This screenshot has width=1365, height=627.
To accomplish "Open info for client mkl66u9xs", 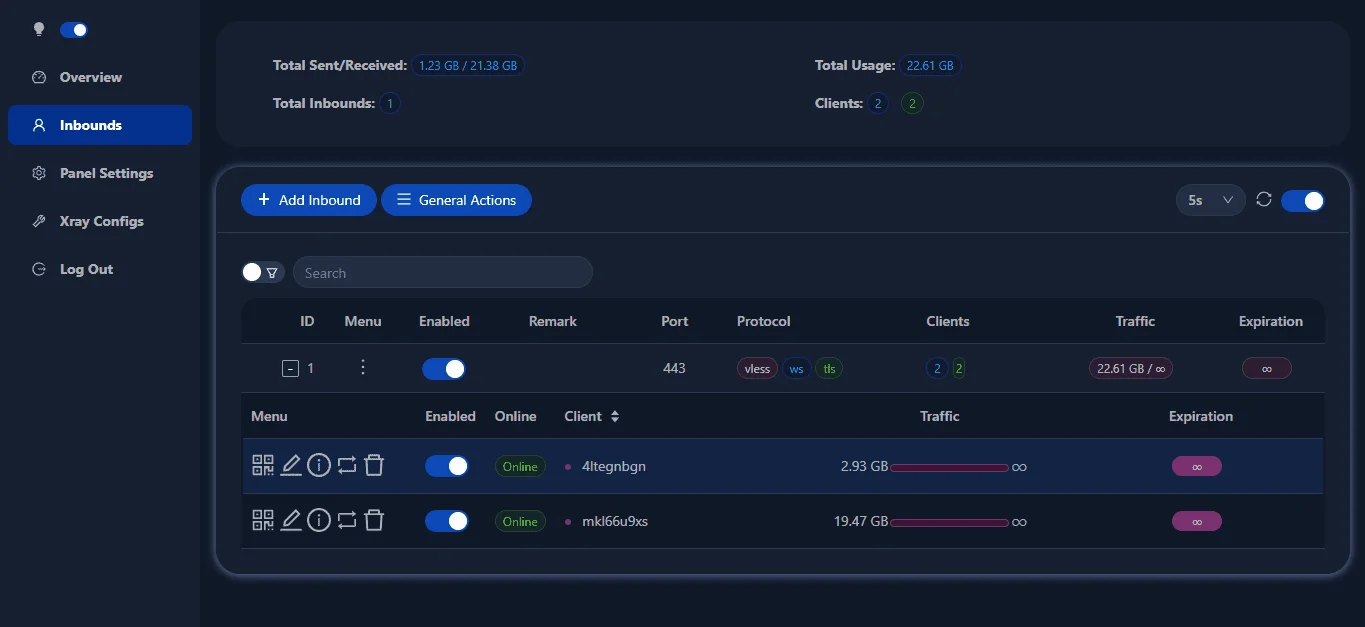I will click(x=319, y=520).
